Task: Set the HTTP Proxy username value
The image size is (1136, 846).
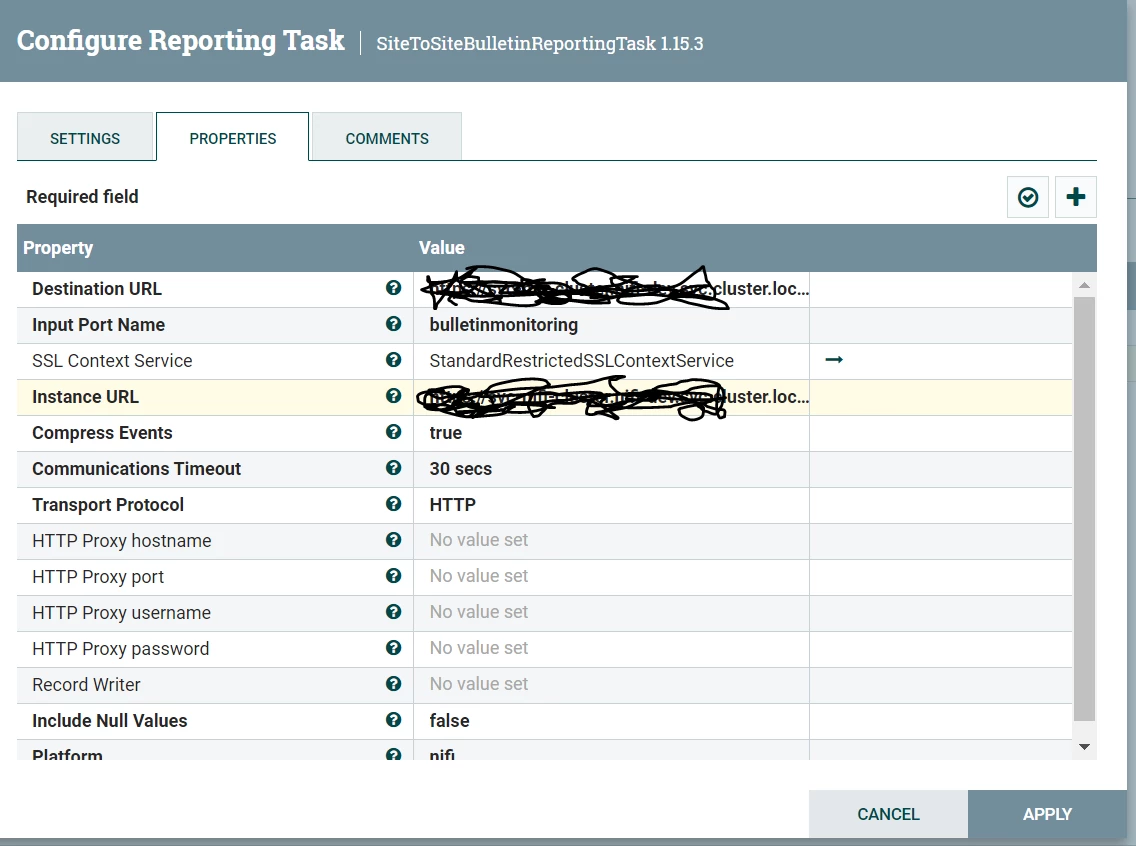Action: point(611,613)
